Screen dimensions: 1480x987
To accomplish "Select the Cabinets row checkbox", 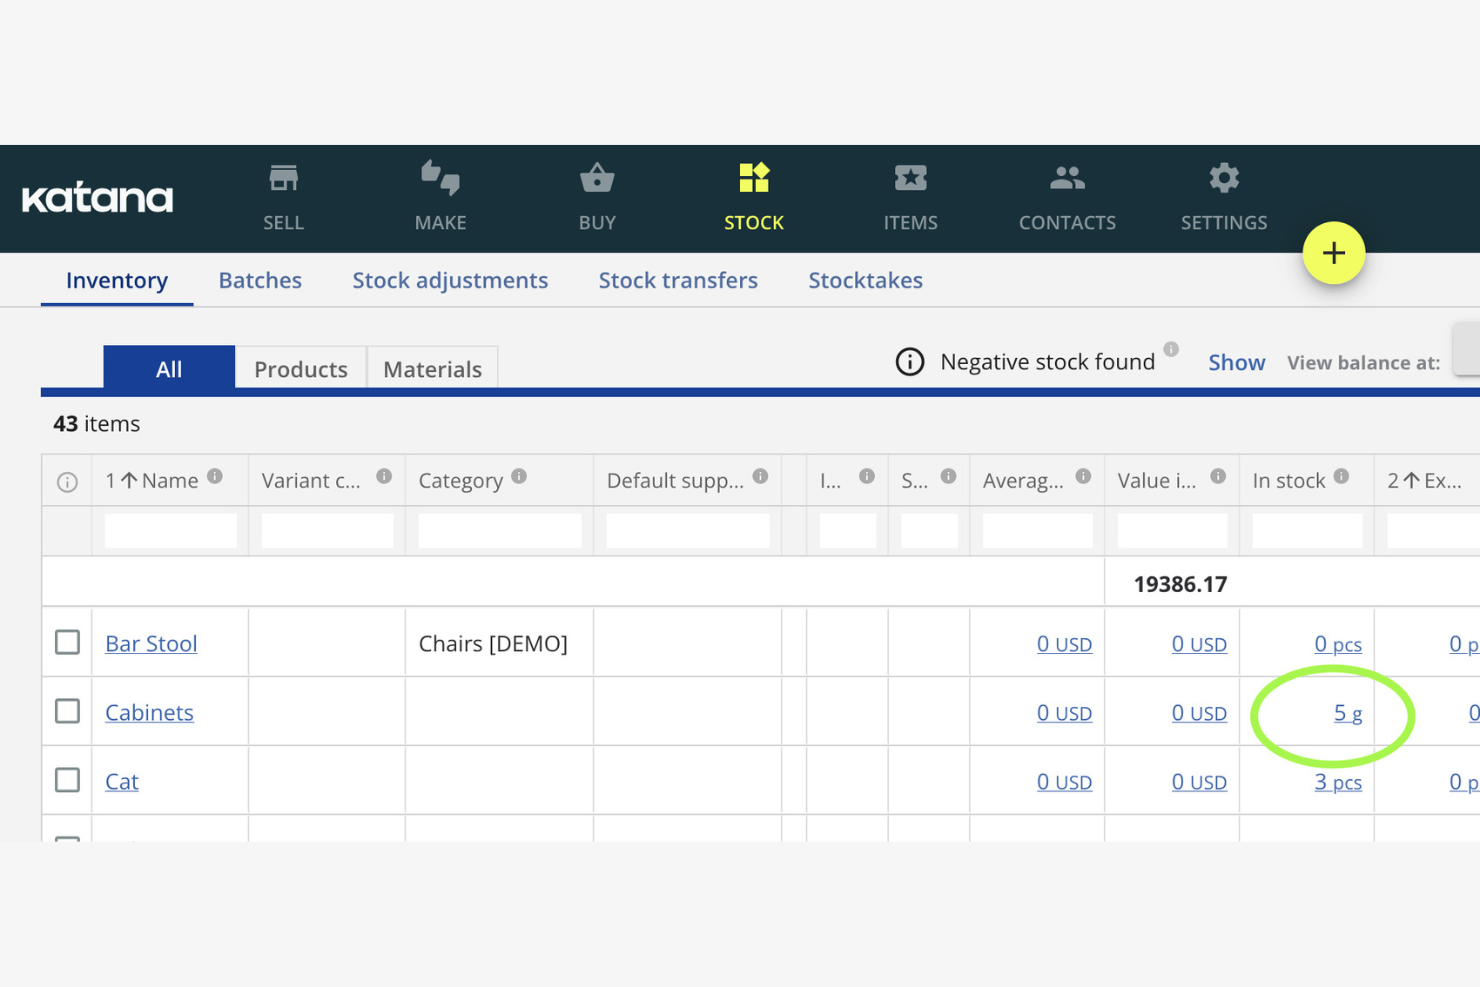I will [x=67, y=711].
